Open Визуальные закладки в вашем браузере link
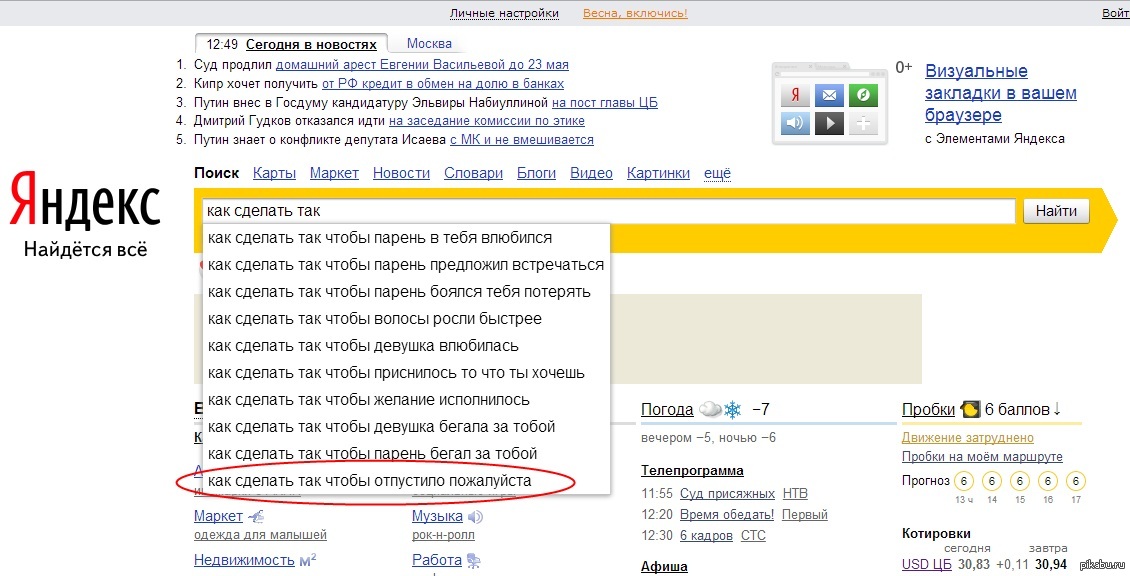 [1000, 93]
